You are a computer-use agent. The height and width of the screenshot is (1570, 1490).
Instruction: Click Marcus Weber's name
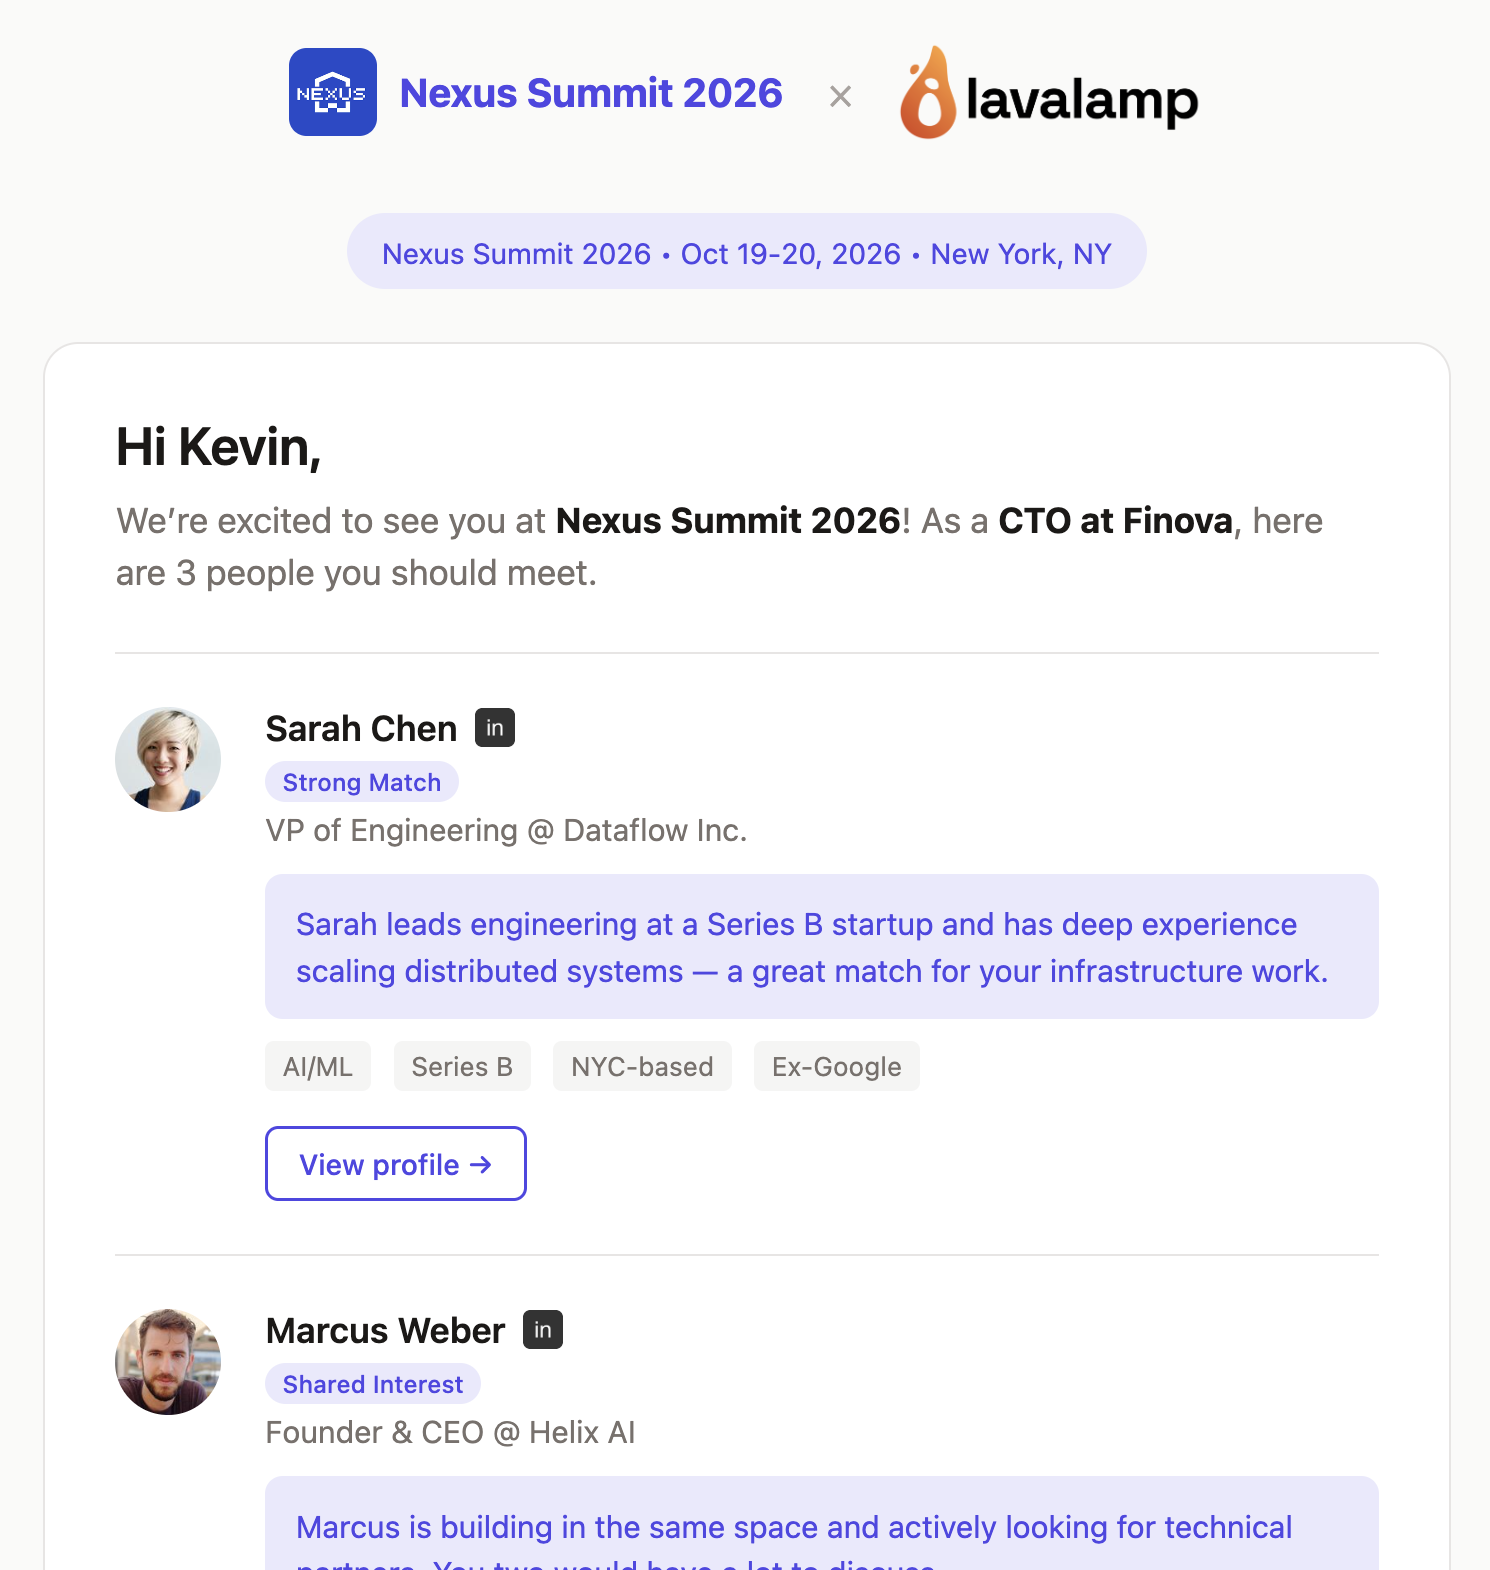pos(384,1330)
